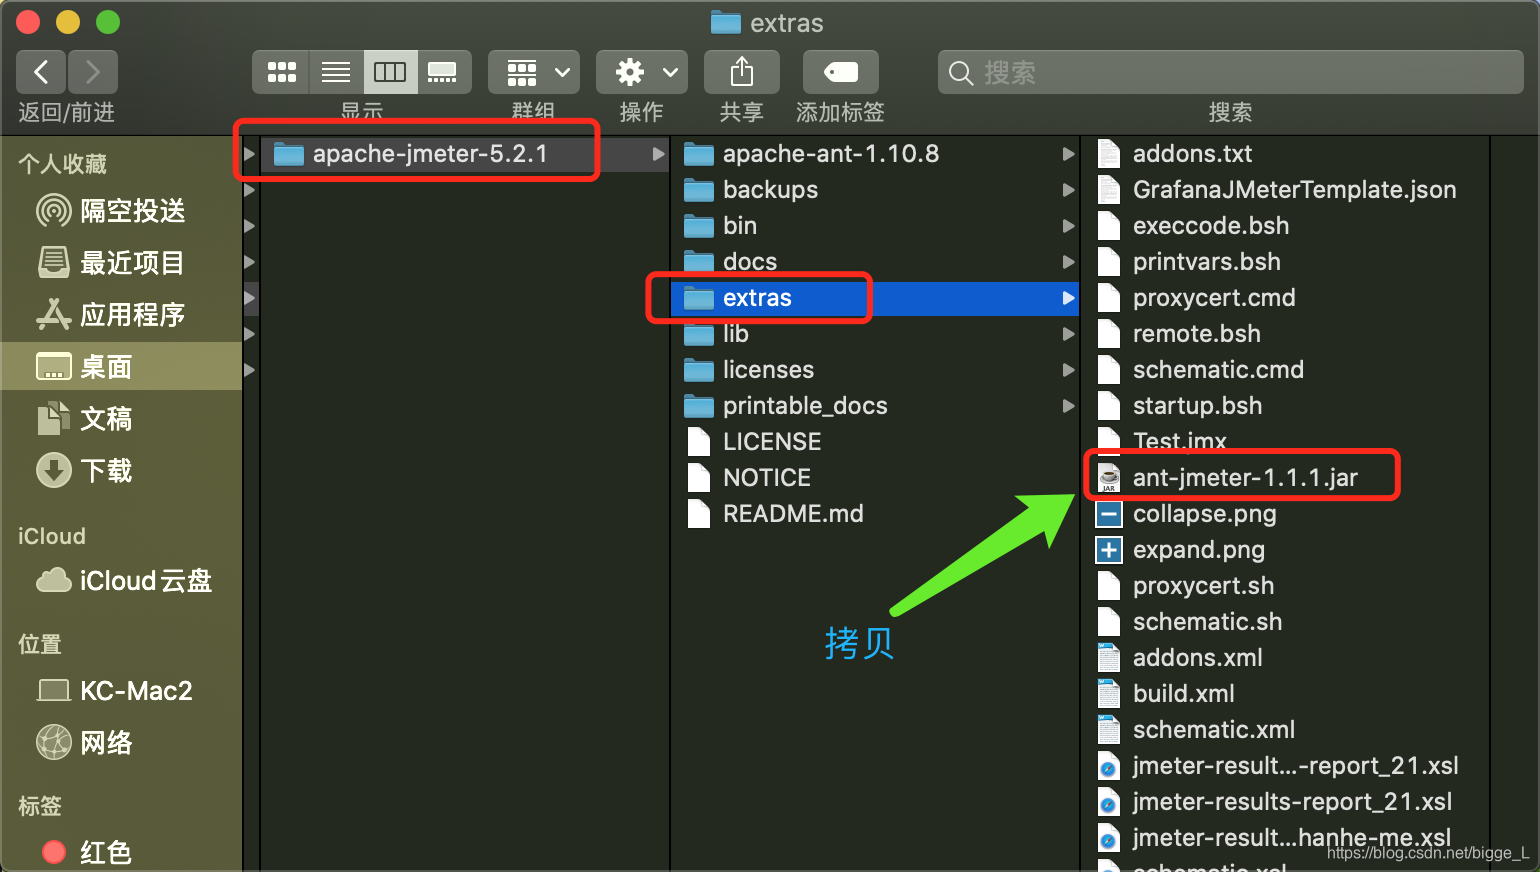Select the lib folder

(875, 334)
